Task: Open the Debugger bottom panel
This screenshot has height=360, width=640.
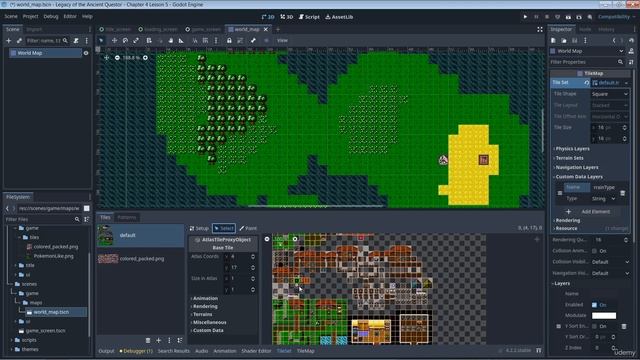Action: pos(136,351)
